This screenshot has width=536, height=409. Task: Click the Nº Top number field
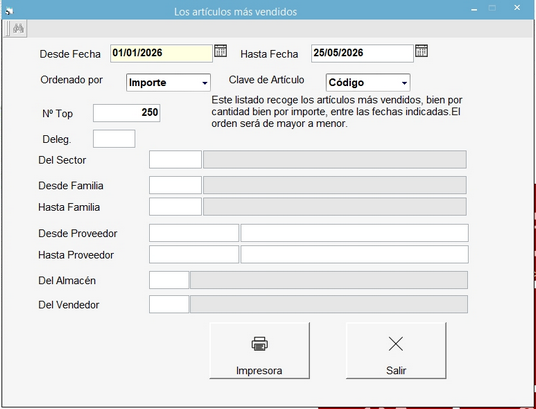click(126, 113)
